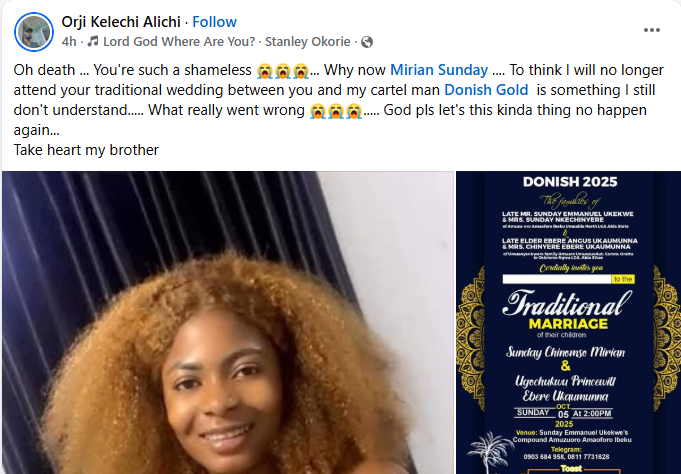Click the globe public audience icon
681x474 pixels.
[x=367, y=42]
